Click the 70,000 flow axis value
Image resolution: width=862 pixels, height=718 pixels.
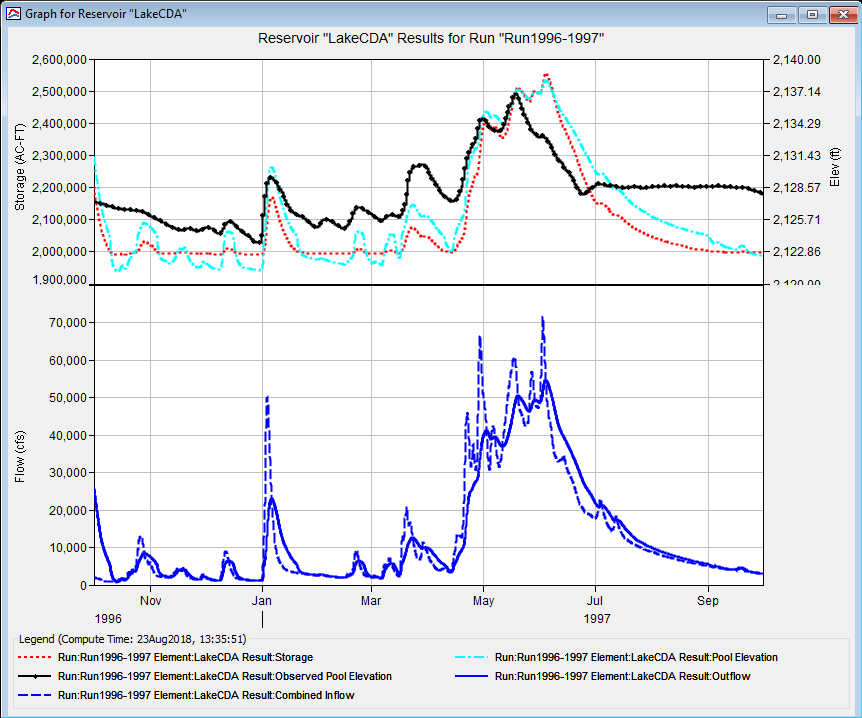[x=68, y=323]
